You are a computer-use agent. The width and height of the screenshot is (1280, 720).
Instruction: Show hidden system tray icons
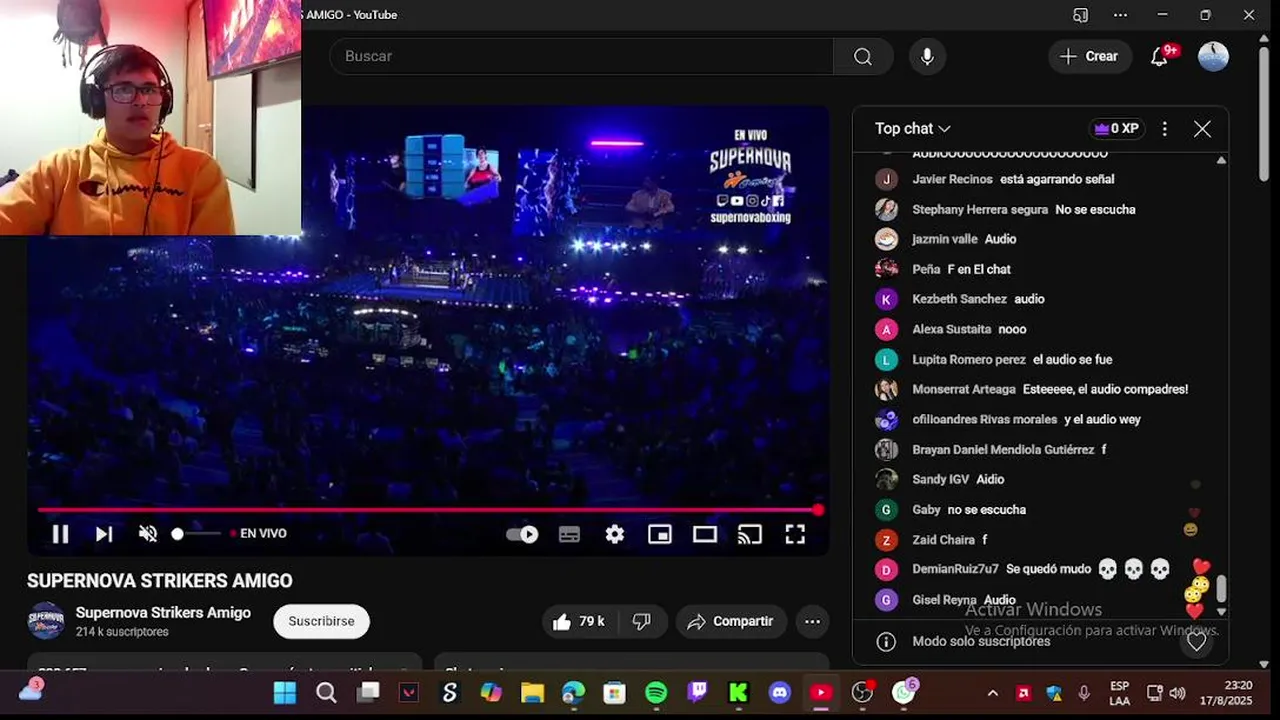(x=992, y=693)
